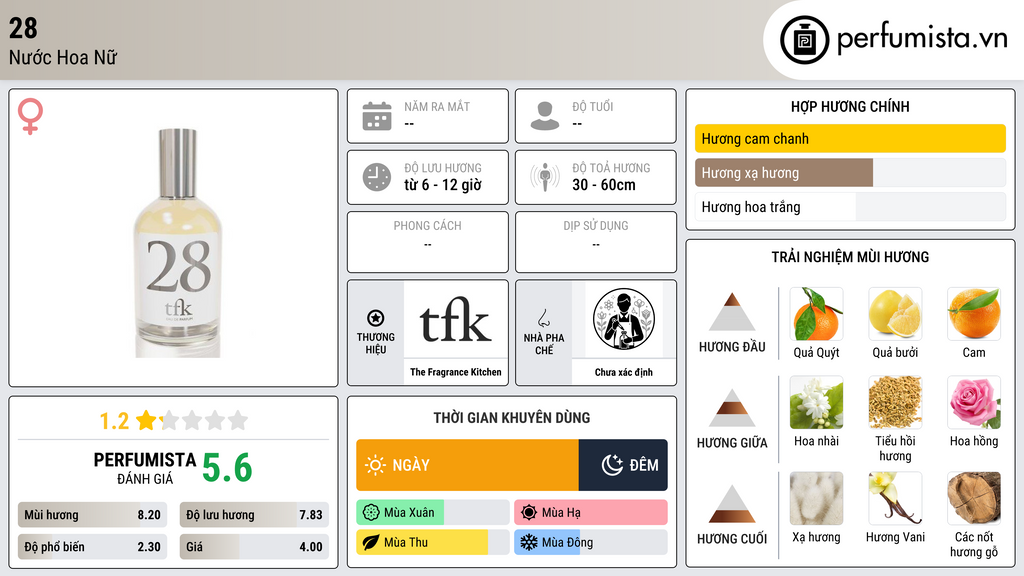The image size is (1024, 576).
Task: Click the orange Ngày daytime bar
Action: click(467, 465)
